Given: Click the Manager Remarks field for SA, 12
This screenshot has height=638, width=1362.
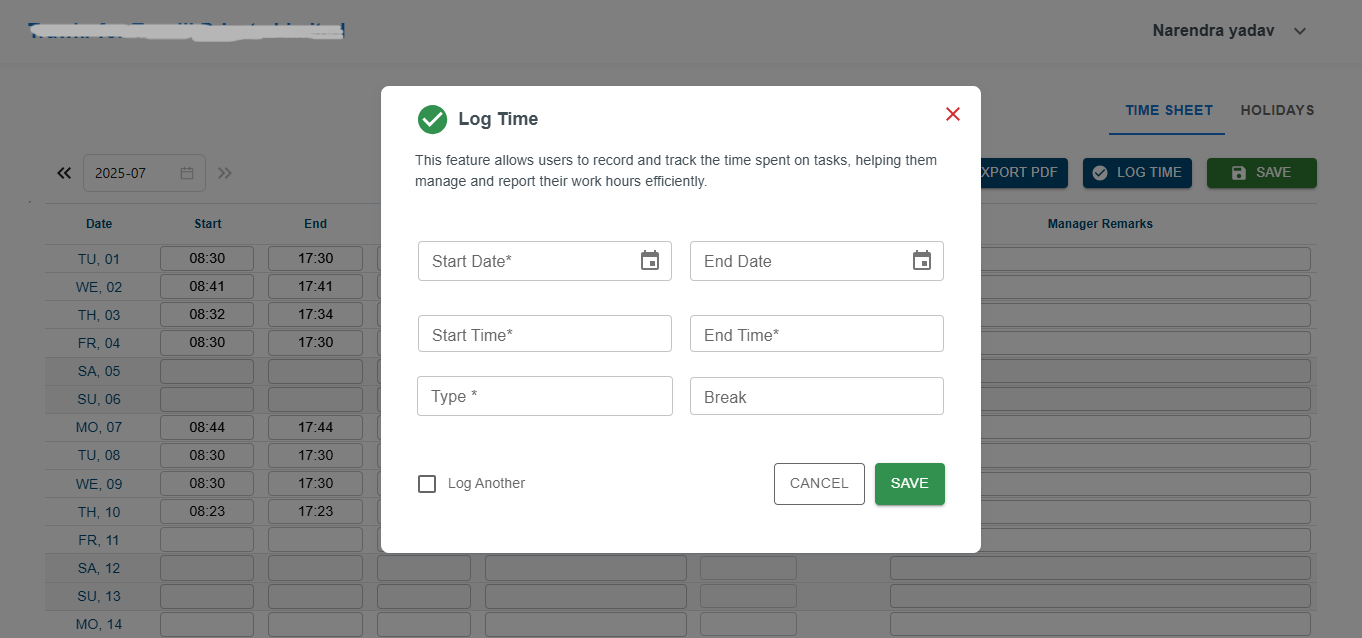Looking at the screenshot, I should [x=1100, y=568].
